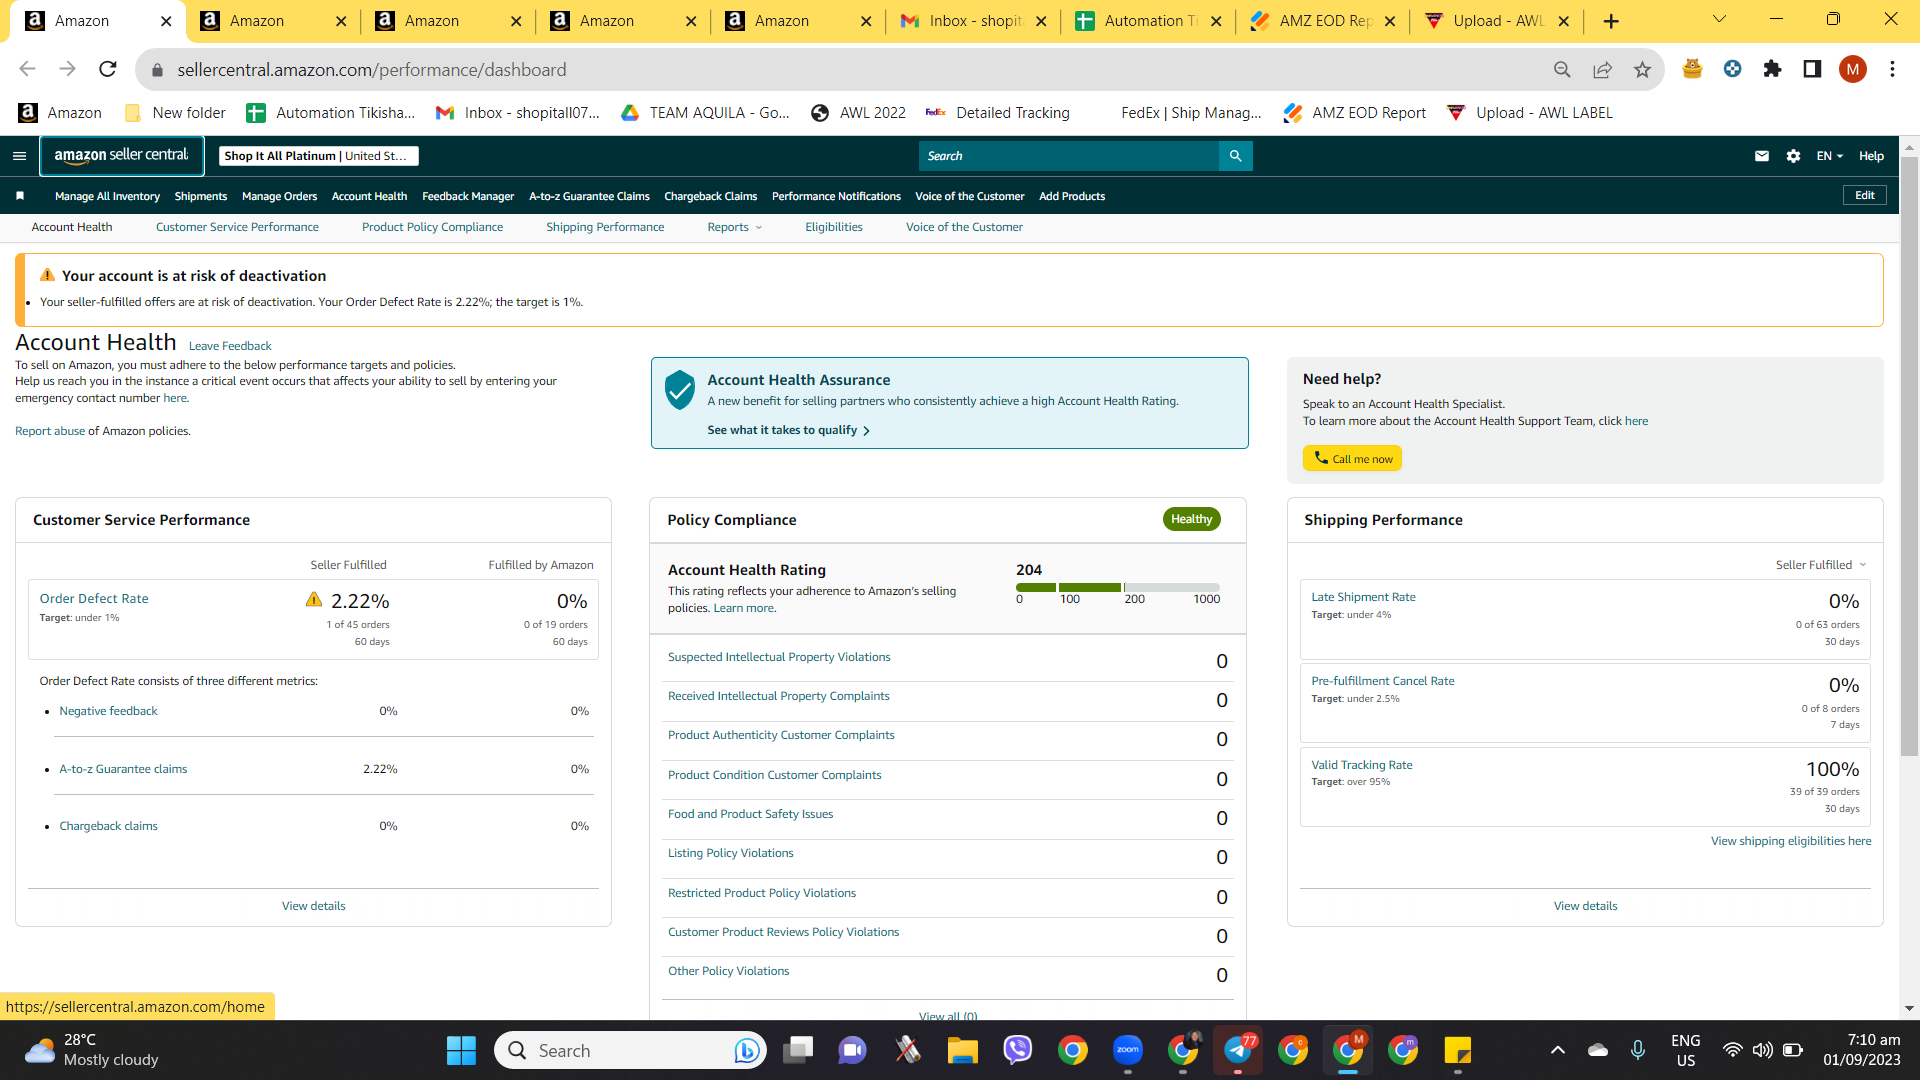
Task: Switch to the Inbox Gmail browser tab
Action: point(972,21)
